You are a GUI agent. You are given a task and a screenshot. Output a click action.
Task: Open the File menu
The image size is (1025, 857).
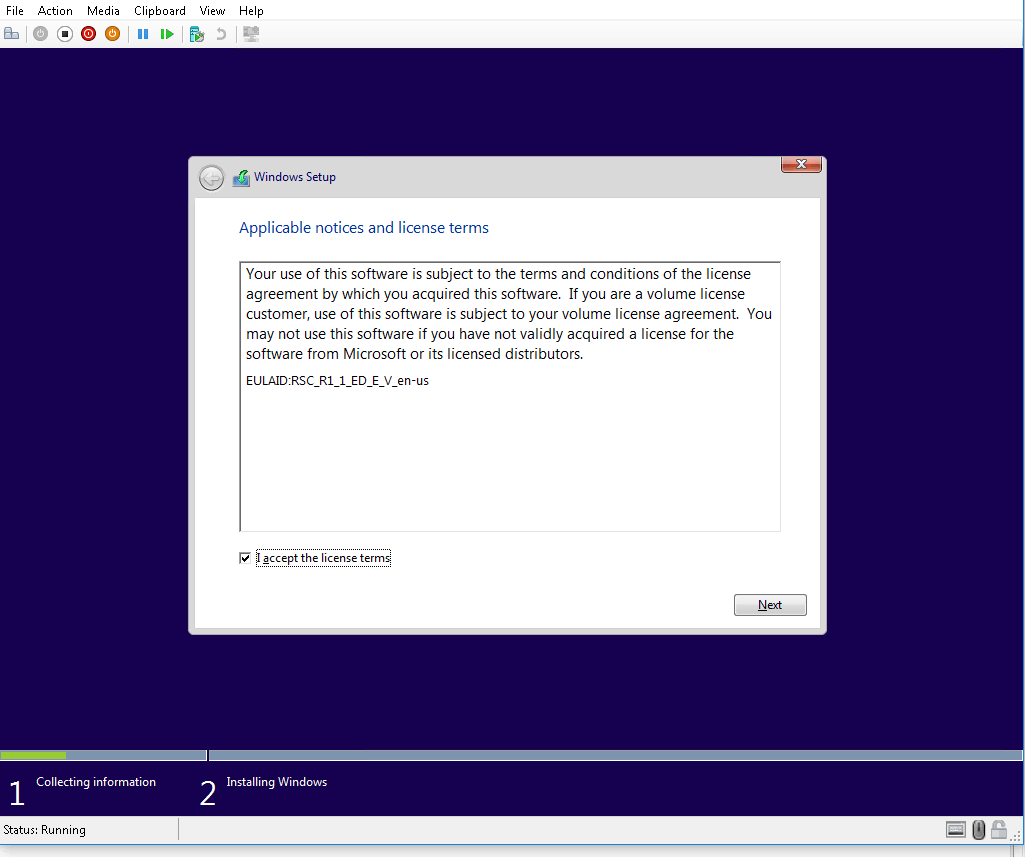click(14, 11)
